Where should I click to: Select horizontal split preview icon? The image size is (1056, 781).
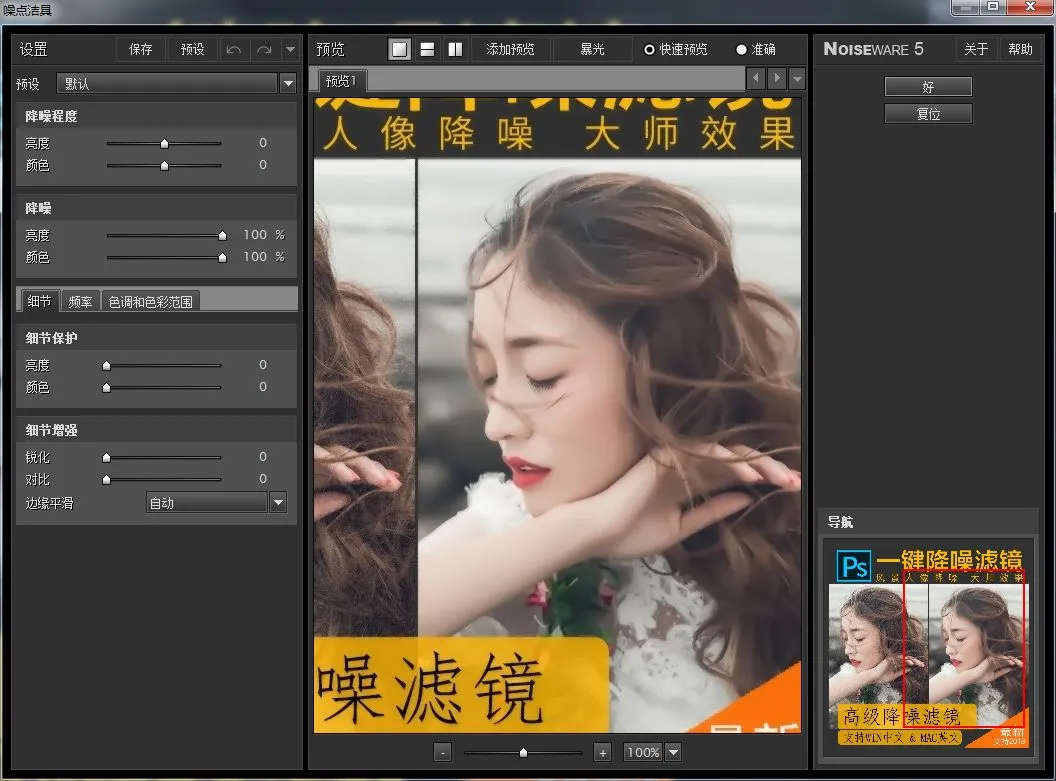coord(427,49)
